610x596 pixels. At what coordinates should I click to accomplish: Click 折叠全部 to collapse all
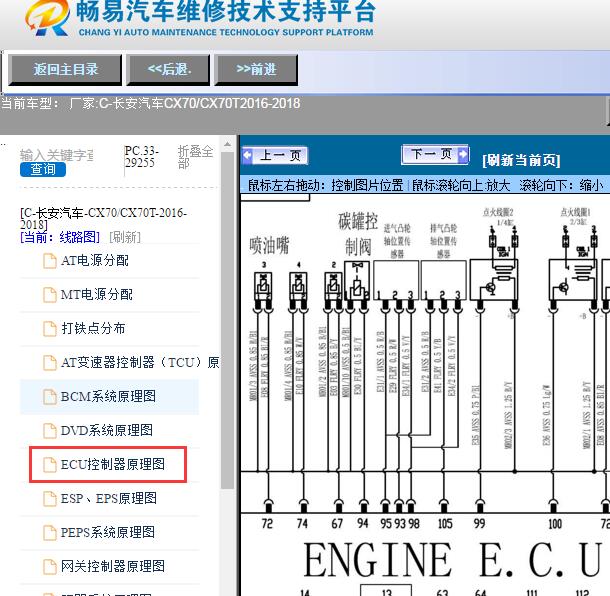195,157
